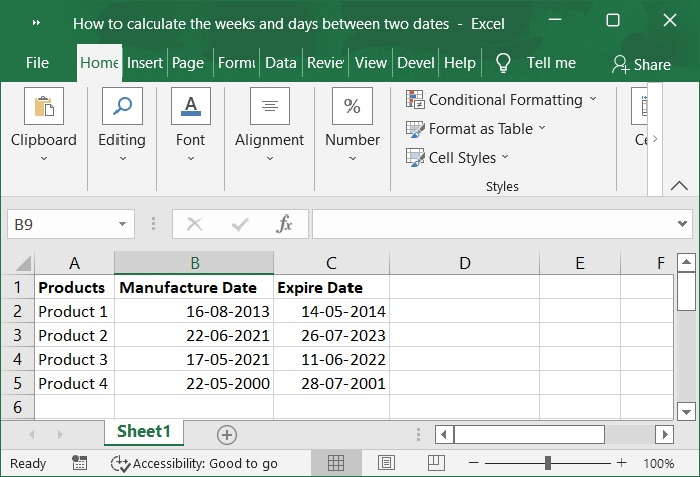This screenshot has width=700, height=477.
Task: Open the Font group icon
Action: click(190, 107)
